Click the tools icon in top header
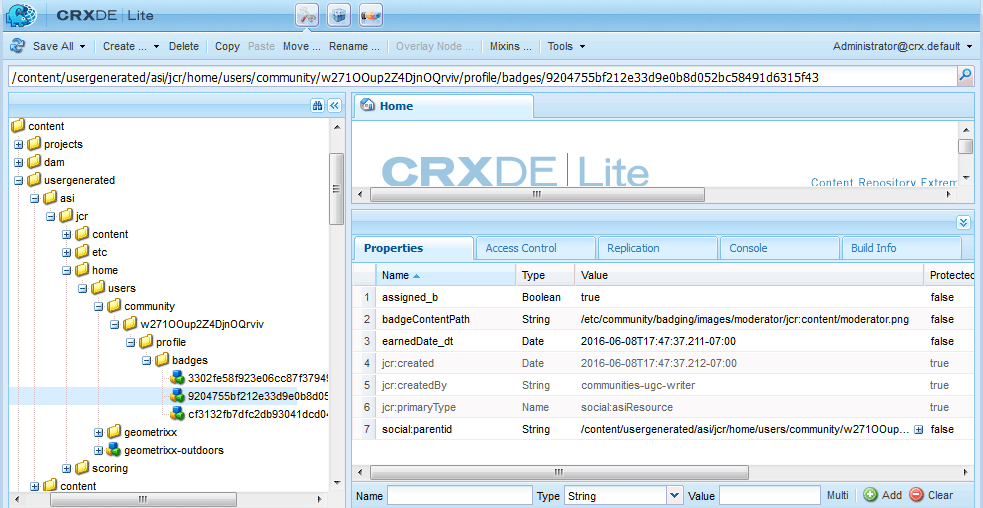 point(307,15)
